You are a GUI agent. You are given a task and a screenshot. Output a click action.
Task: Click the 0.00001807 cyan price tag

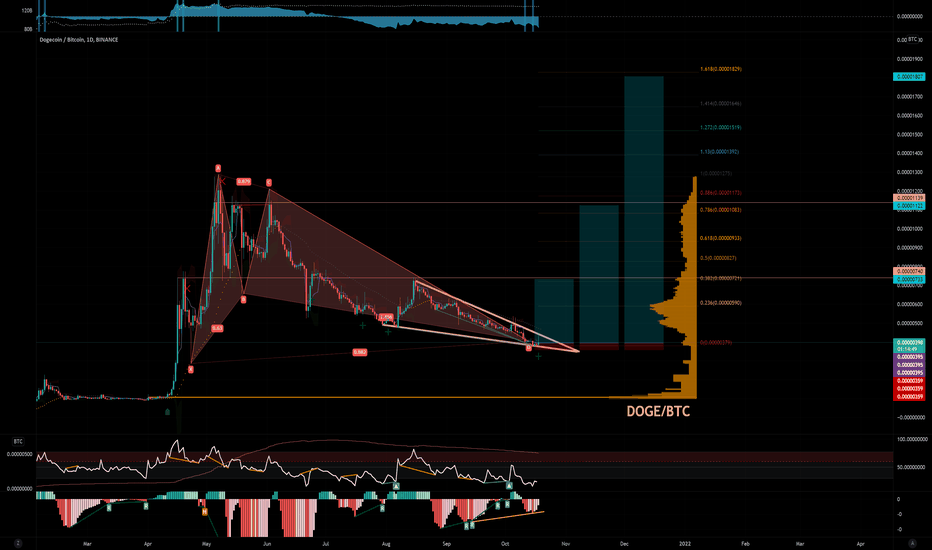[x=909, y=77]
